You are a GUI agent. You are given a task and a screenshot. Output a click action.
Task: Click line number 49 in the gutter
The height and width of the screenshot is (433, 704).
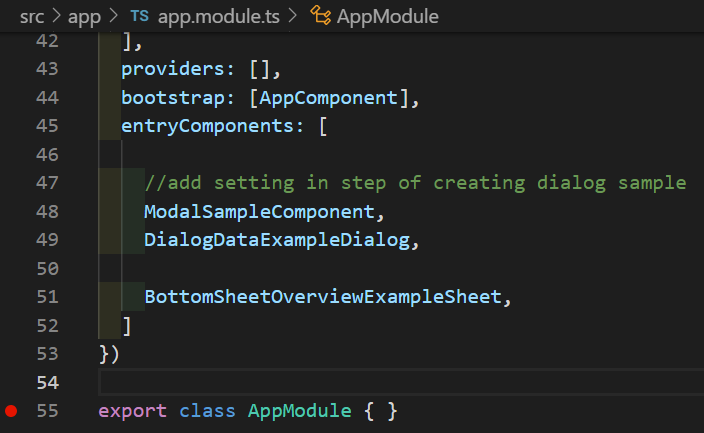(x=47, y=240)
